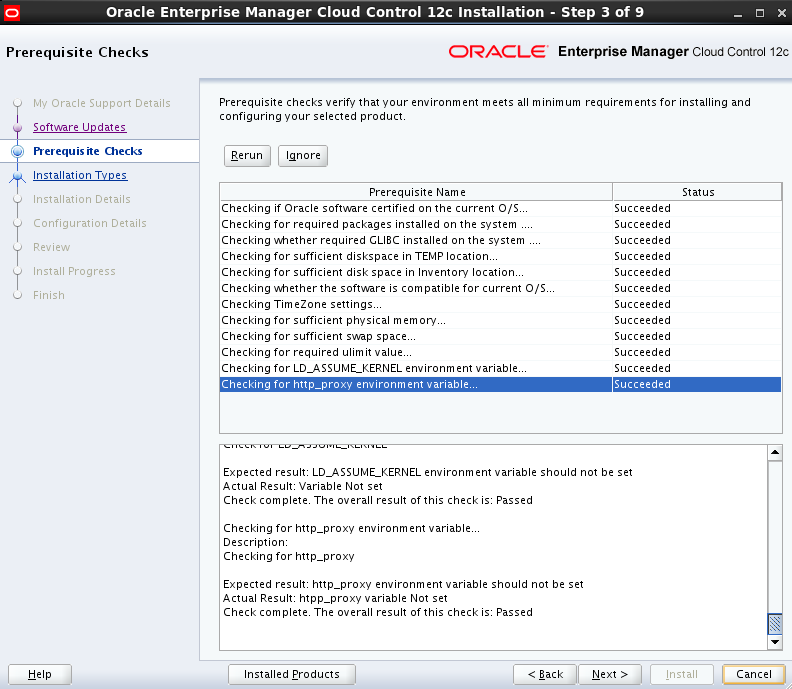Proceed with the Next button
The height and width of the screenshot is (689, 792).
point(610,674)
